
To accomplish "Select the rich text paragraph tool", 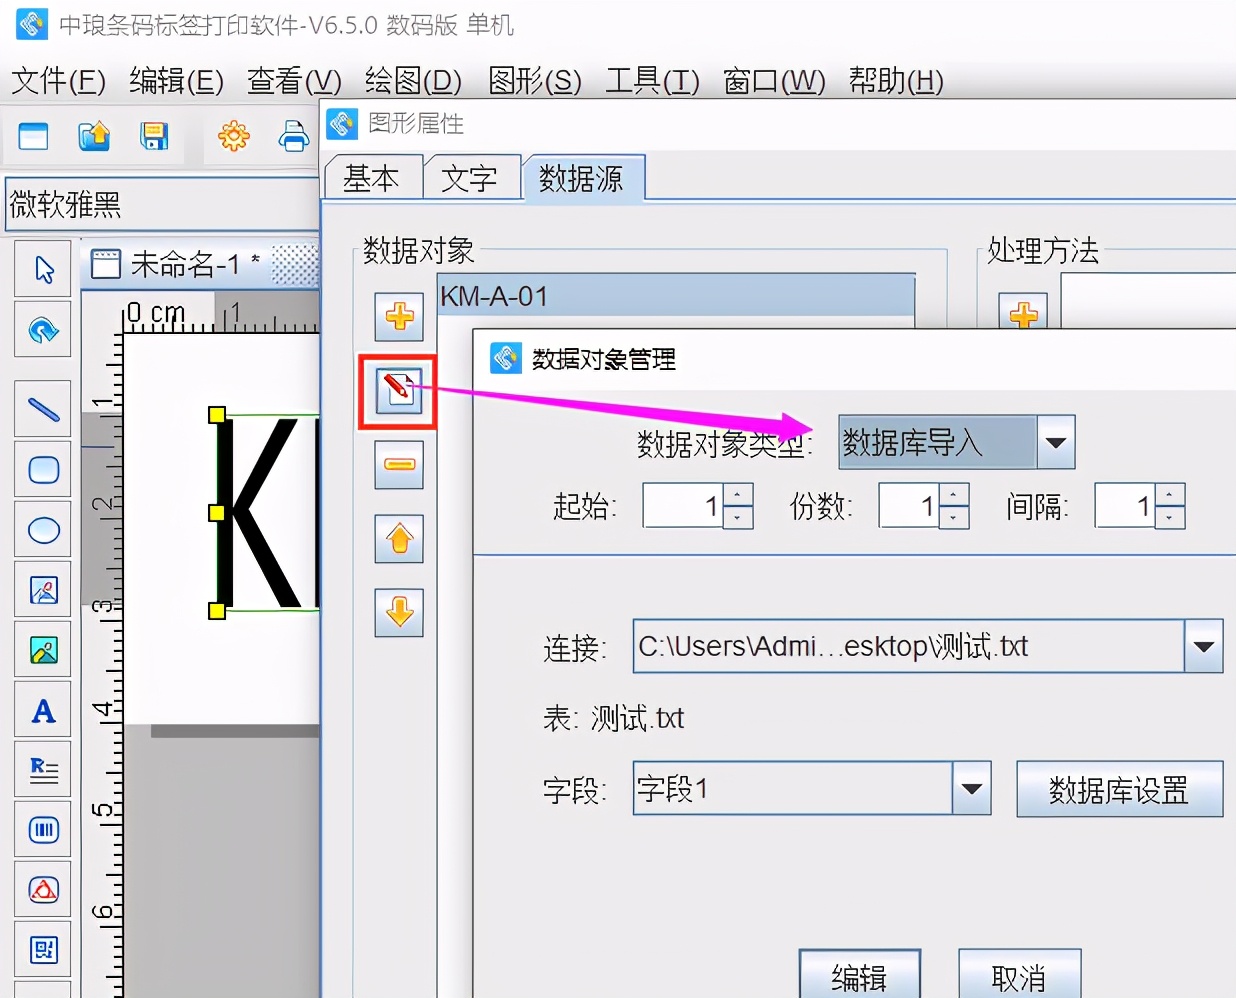I will pos(43,770).
